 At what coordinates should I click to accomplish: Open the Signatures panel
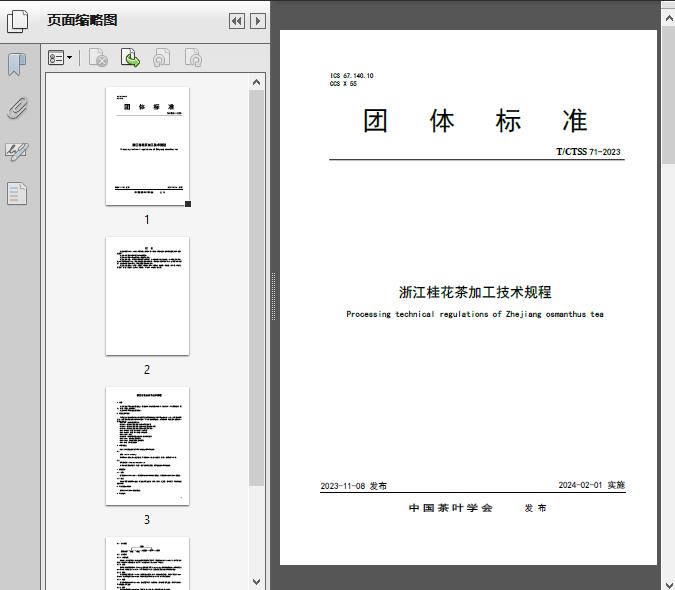pyautogui.click(x=17, y=151)
